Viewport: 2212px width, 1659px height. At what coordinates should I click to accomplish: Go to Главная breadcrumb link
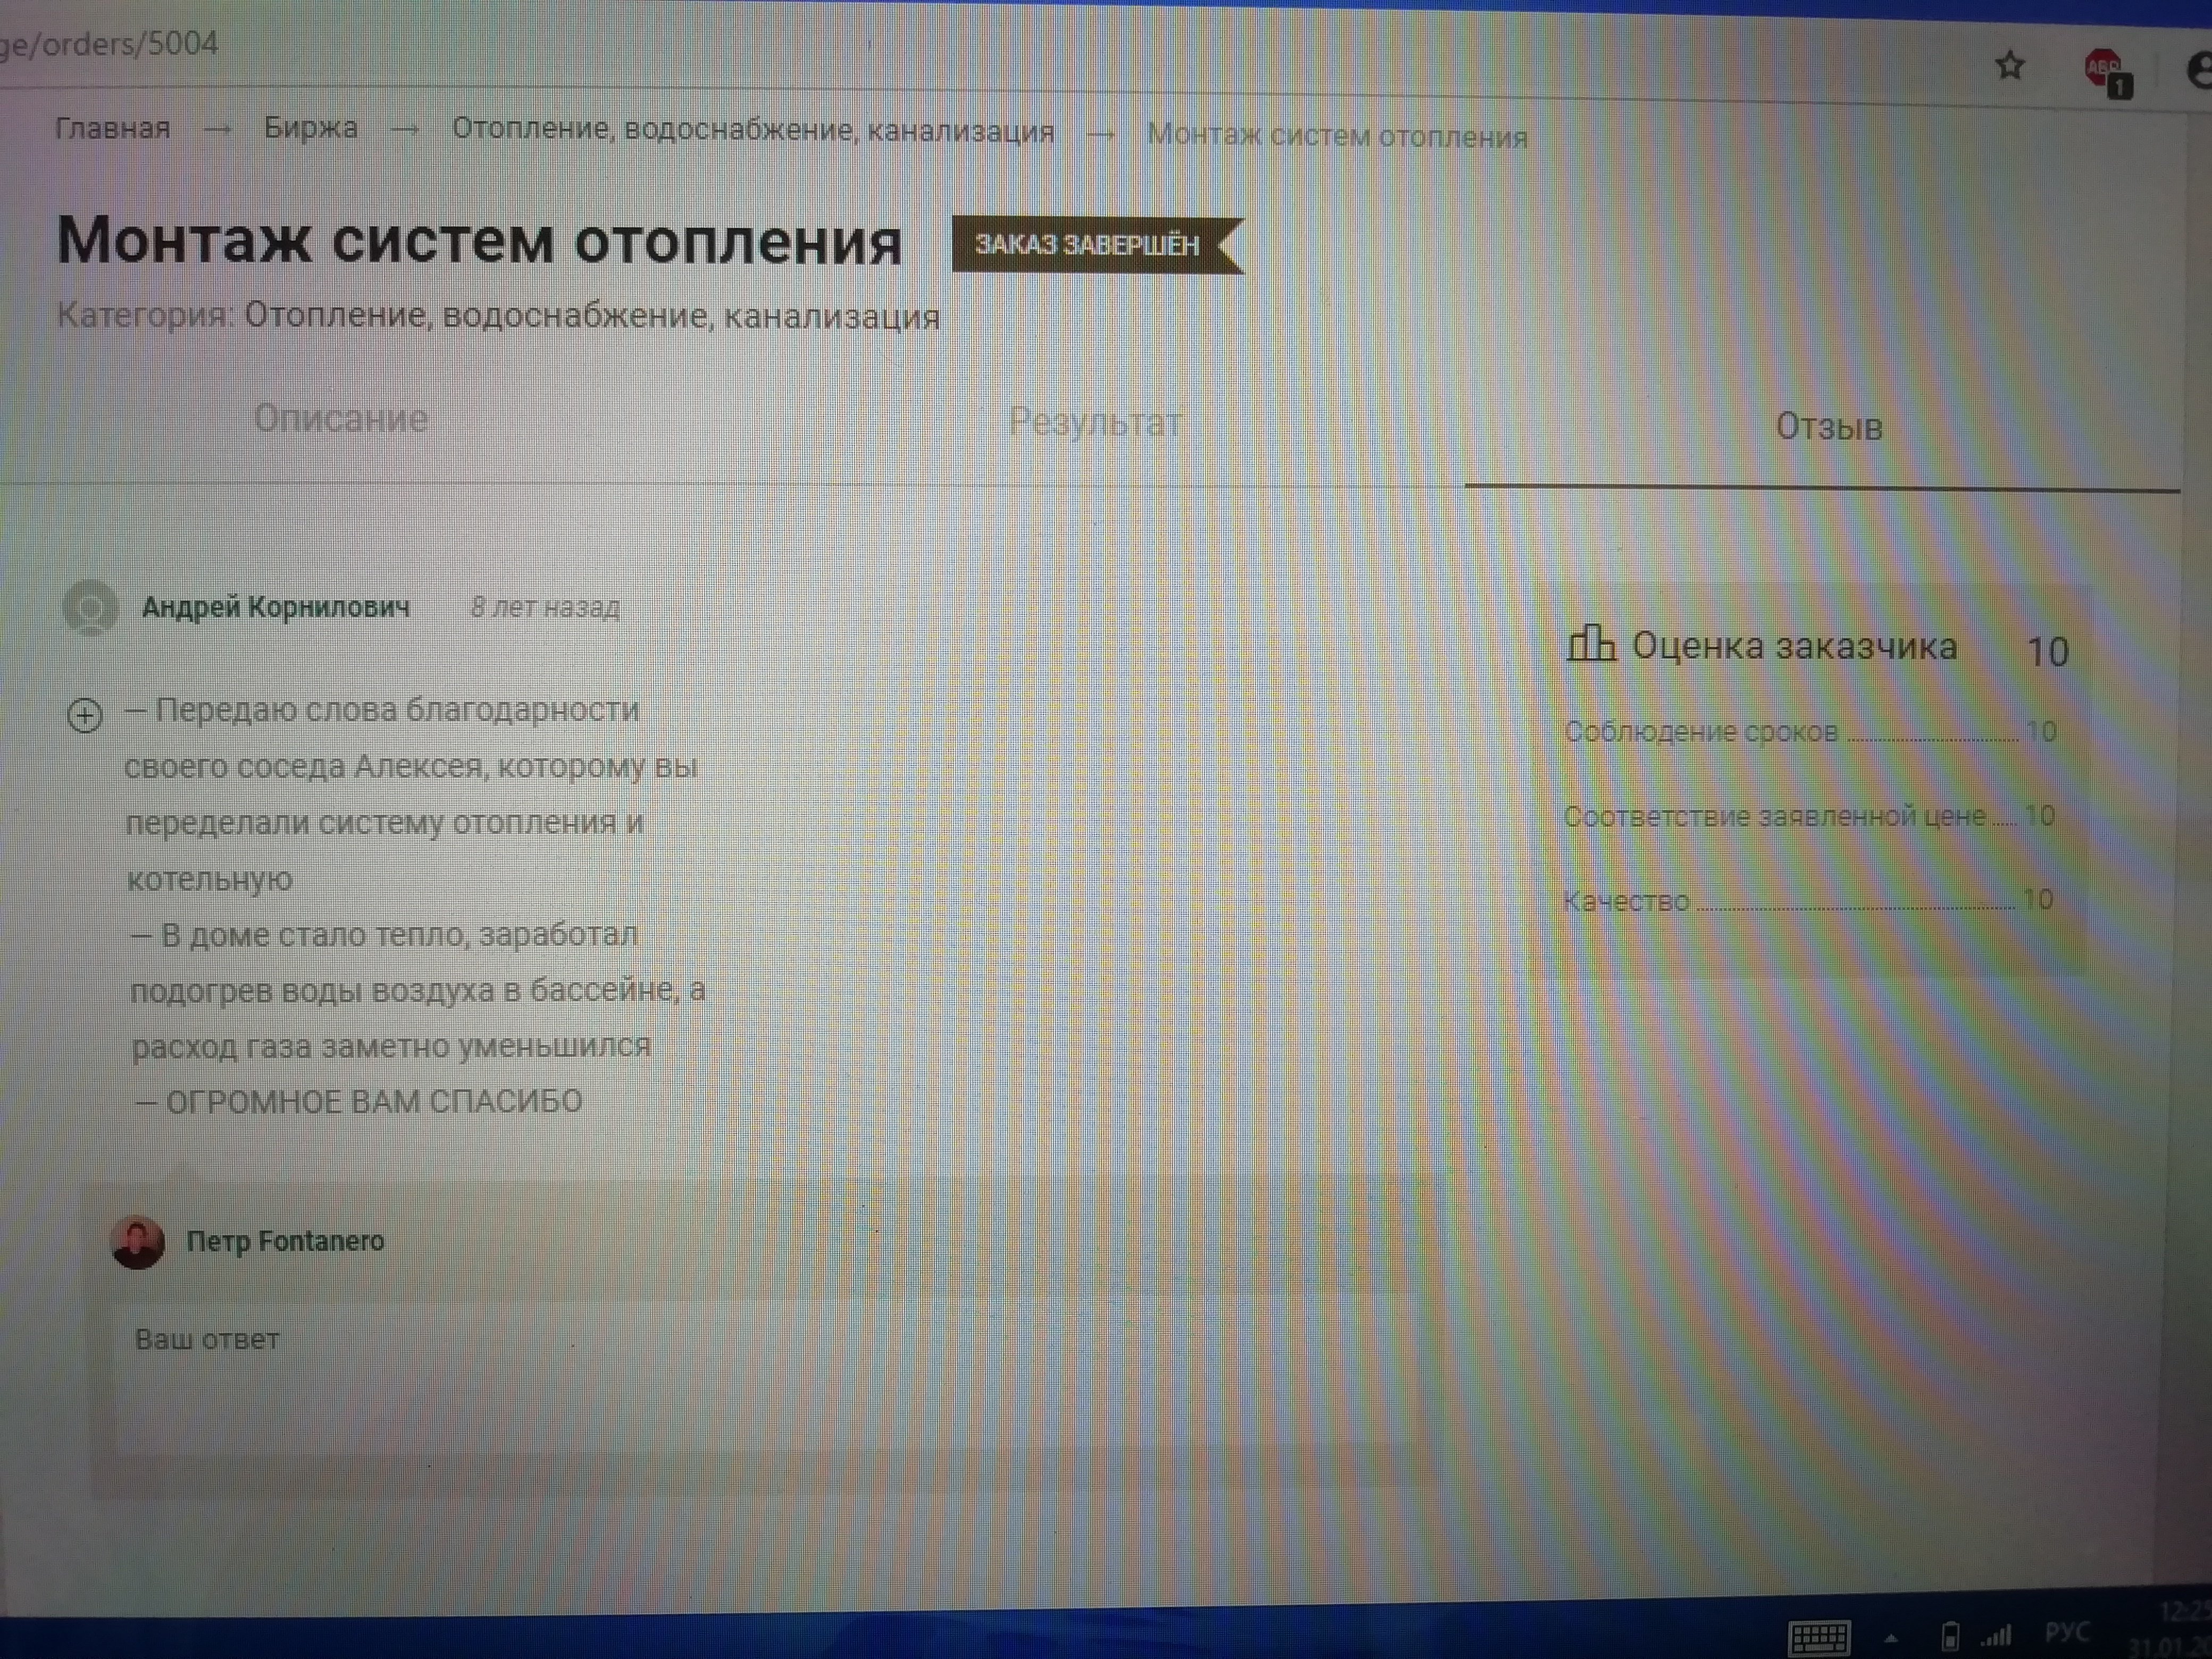pos(112,128)
